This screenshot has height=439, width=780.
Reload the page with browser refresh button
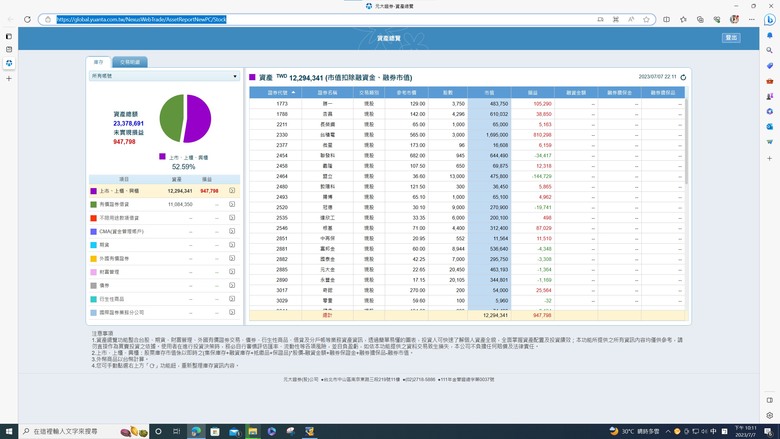click(27, 19)
